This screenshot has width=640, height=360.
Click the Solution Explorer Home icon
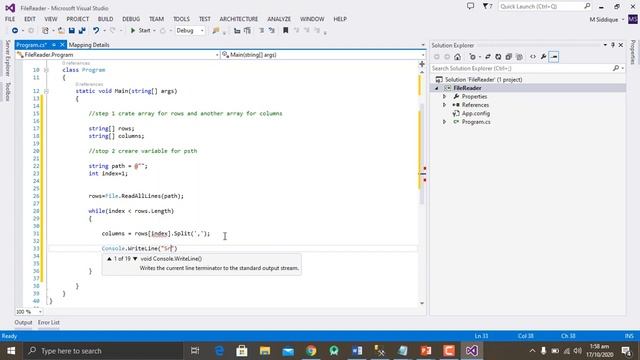[x=458, y=57]
